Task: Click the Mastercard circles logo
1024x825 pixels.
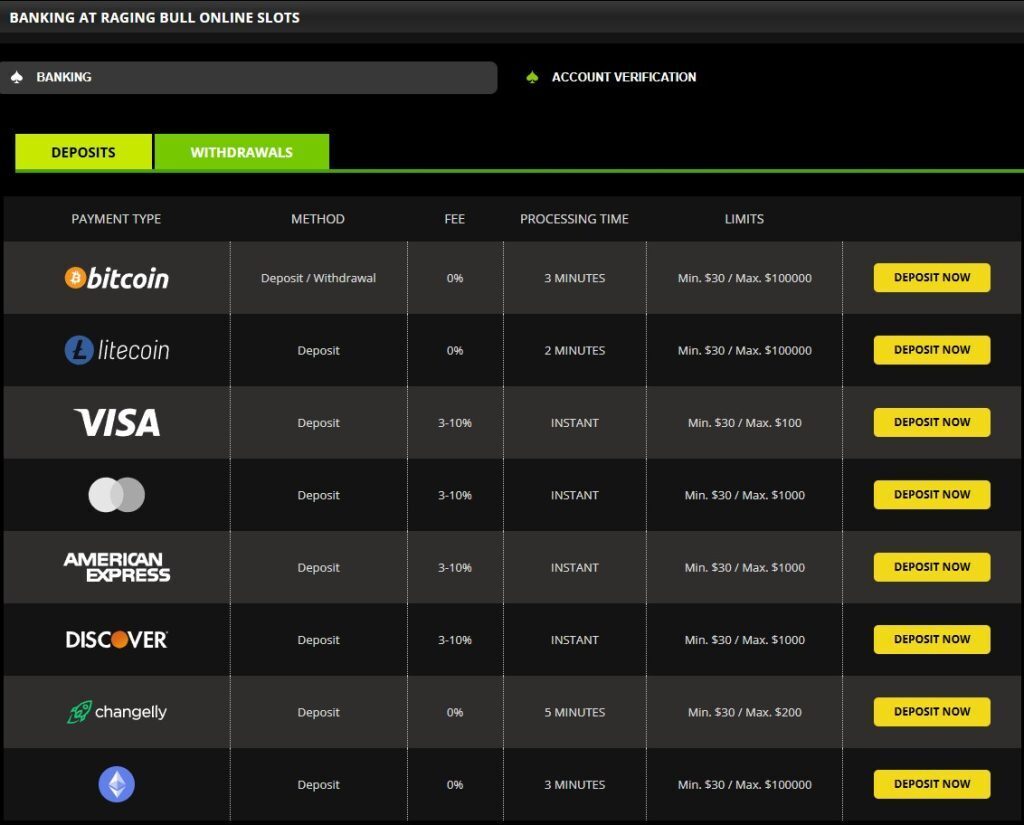Action: coord(117,494)
